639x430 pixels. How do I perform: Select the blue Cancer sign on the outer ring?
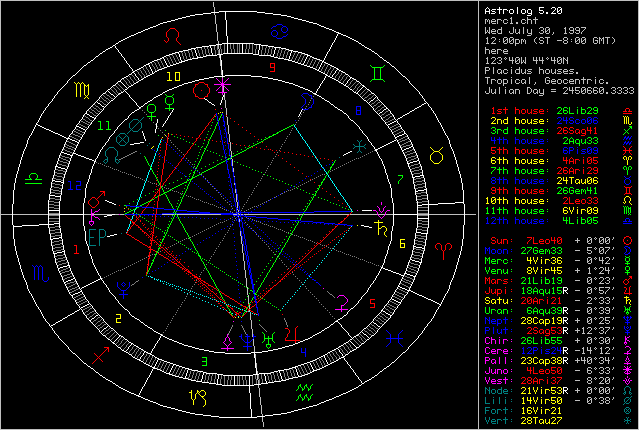(x=280, y=31)
